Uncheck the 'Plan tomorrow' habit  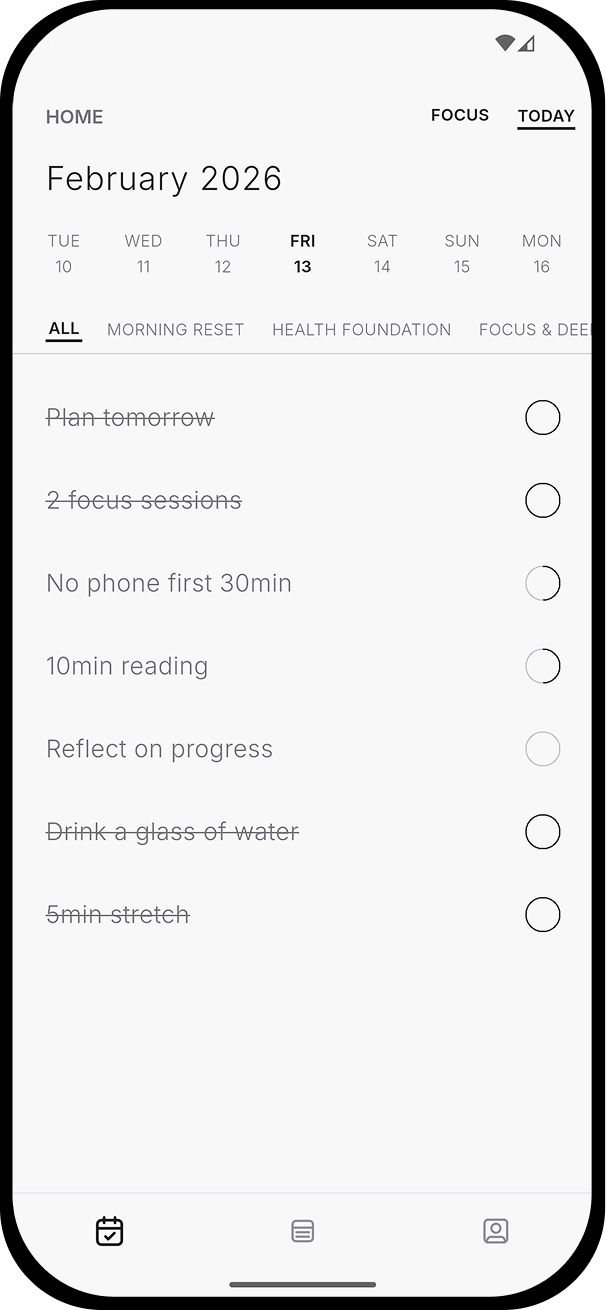(x=543, y=417)
